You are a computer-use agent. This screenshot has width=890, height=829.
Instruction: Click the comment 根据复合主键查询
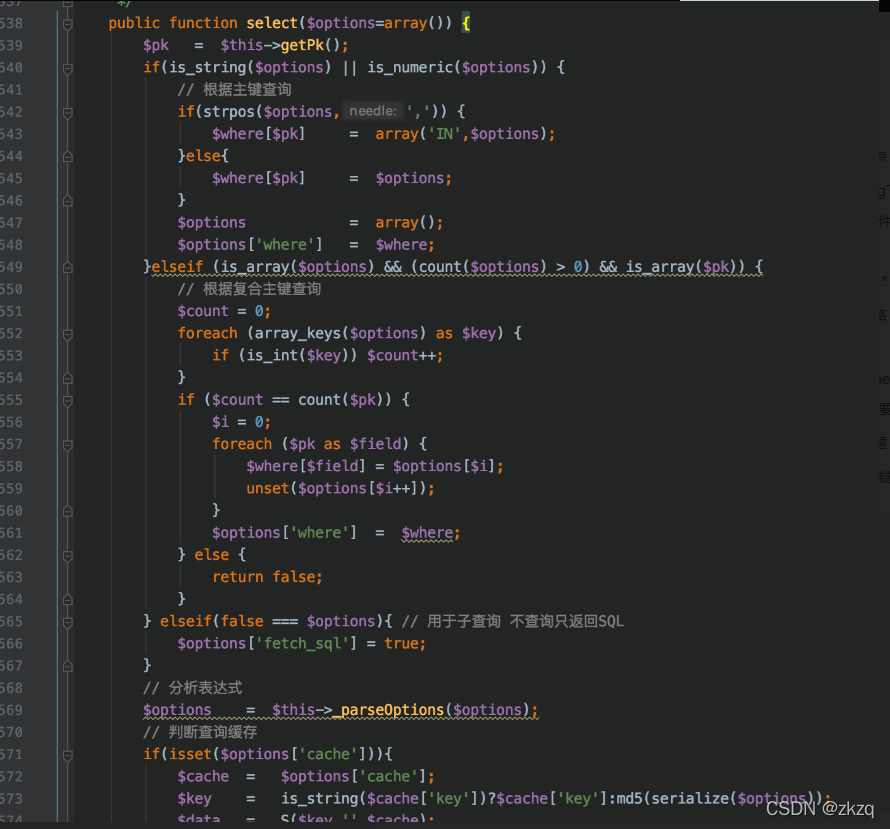click(249, 289)
